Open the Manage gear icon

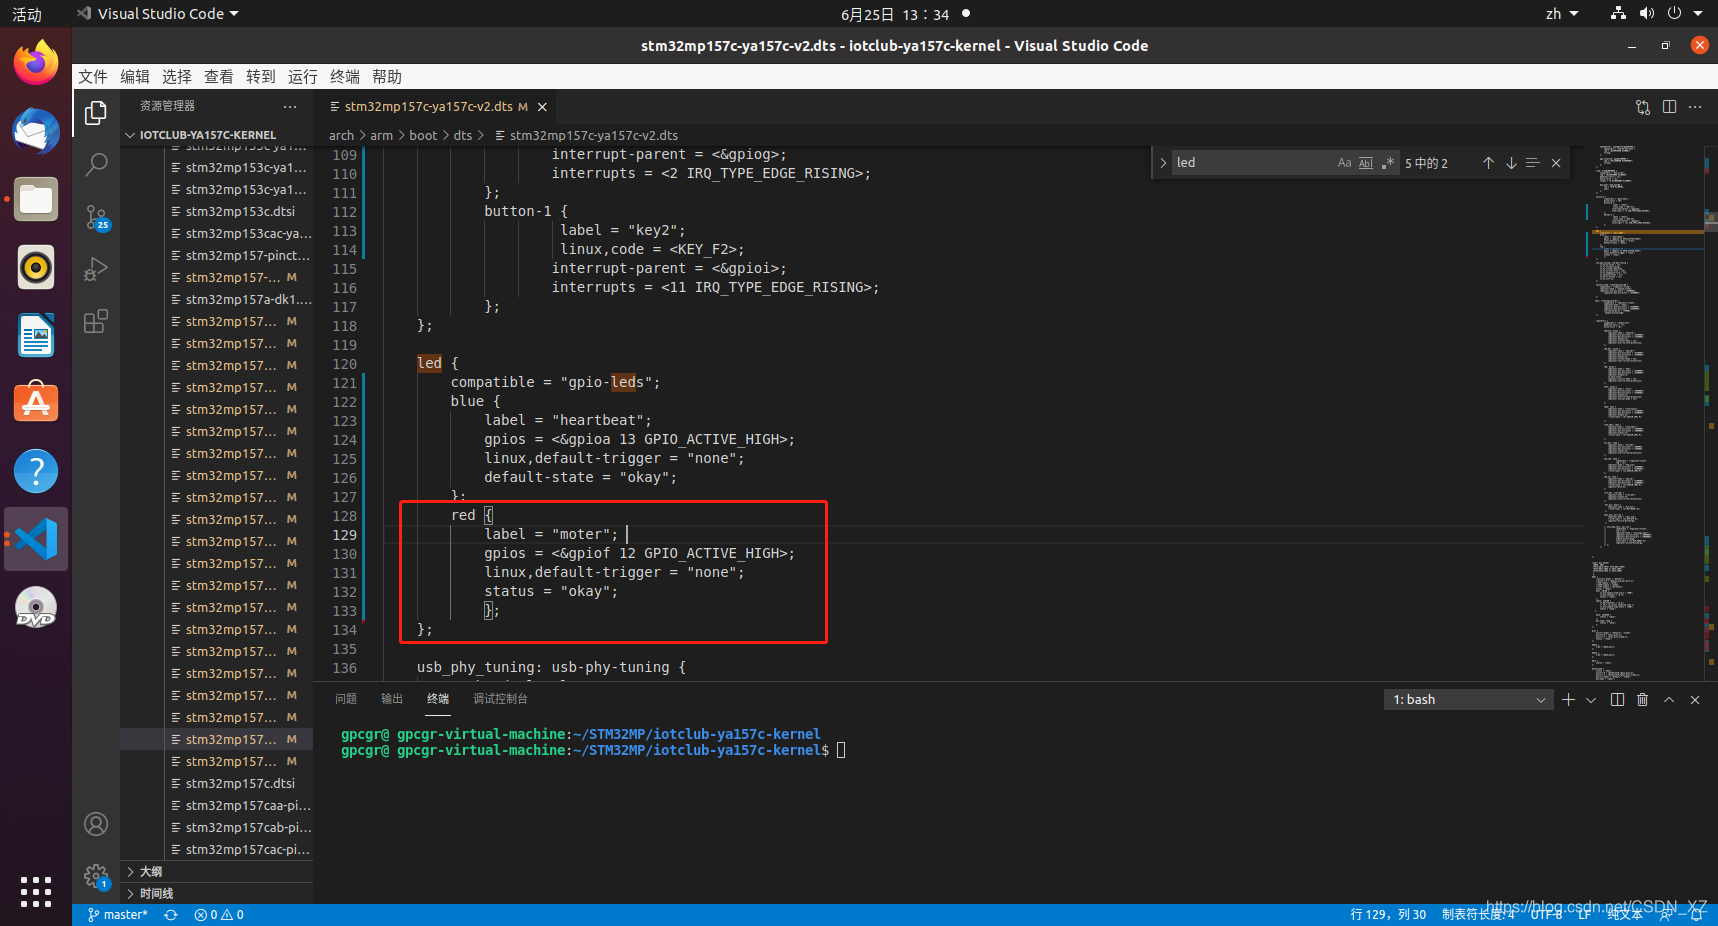(96, 877)
